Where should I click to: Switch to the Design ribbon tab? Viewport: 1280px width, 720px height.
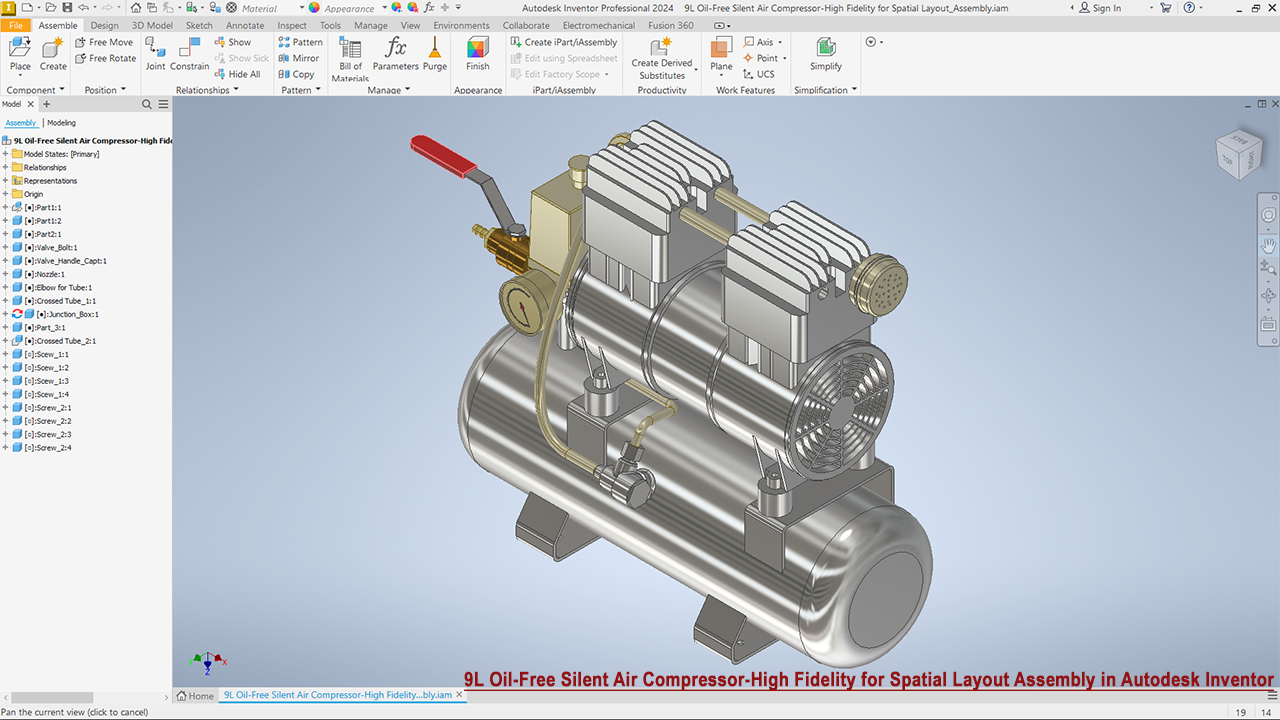(104, 25)
